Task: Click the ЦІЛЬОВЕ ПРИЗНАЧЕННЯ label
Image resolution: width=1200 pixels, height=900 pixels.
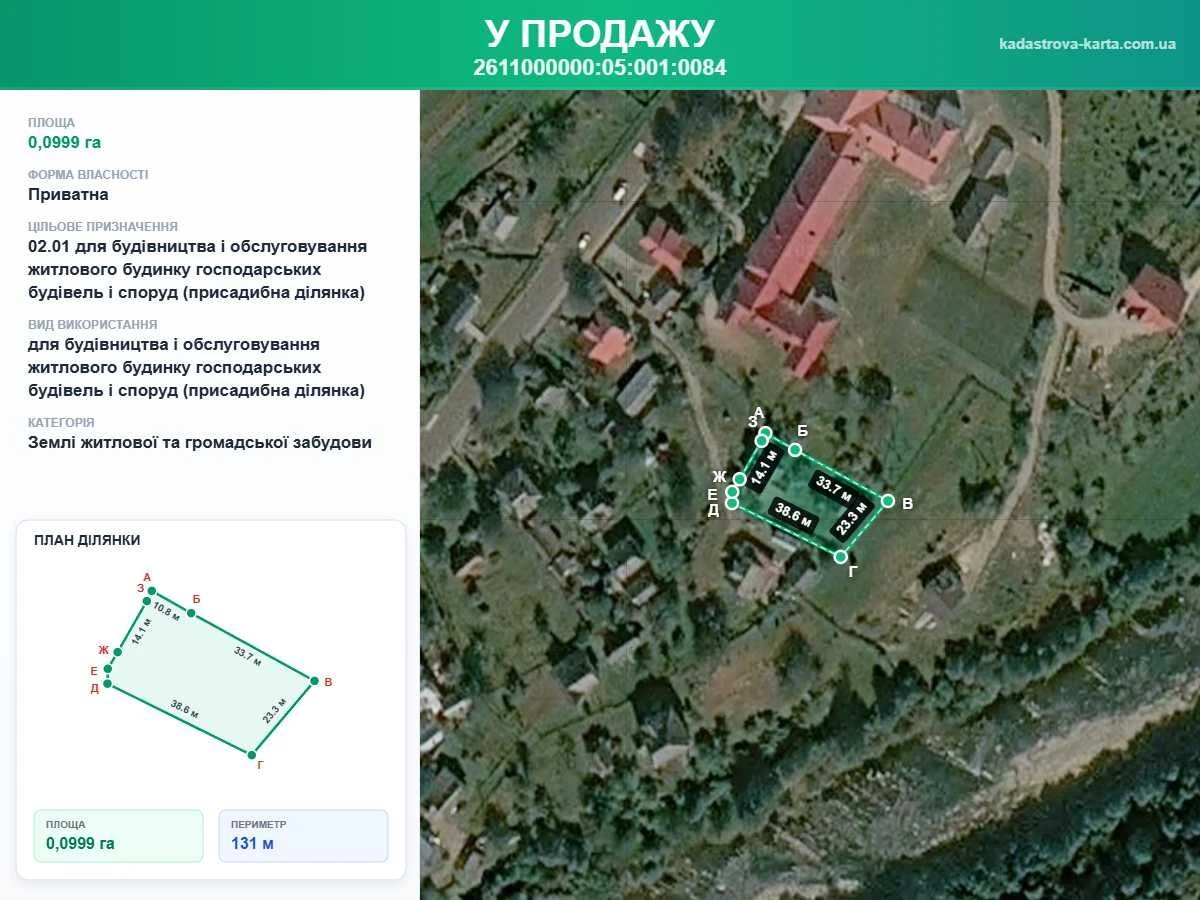Action: [x=103, y=226]
